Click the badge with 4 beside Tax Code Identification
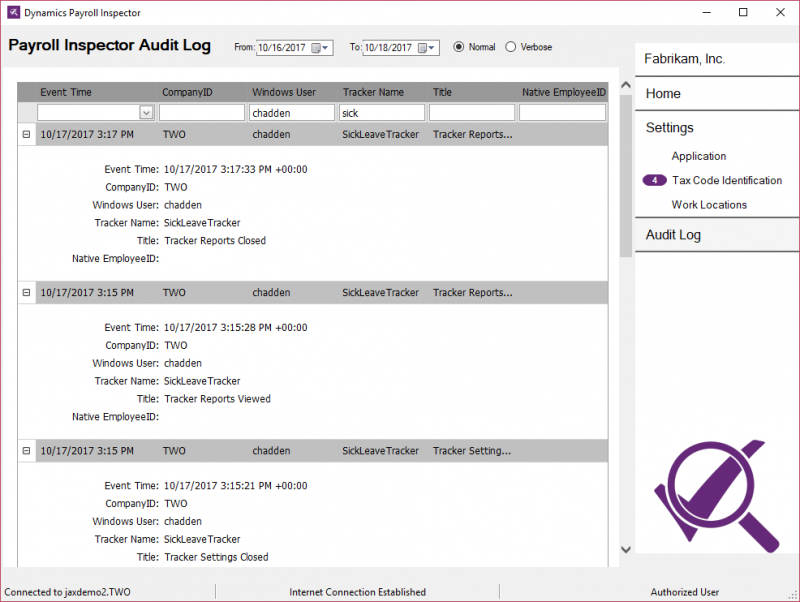 click(654, 180)
